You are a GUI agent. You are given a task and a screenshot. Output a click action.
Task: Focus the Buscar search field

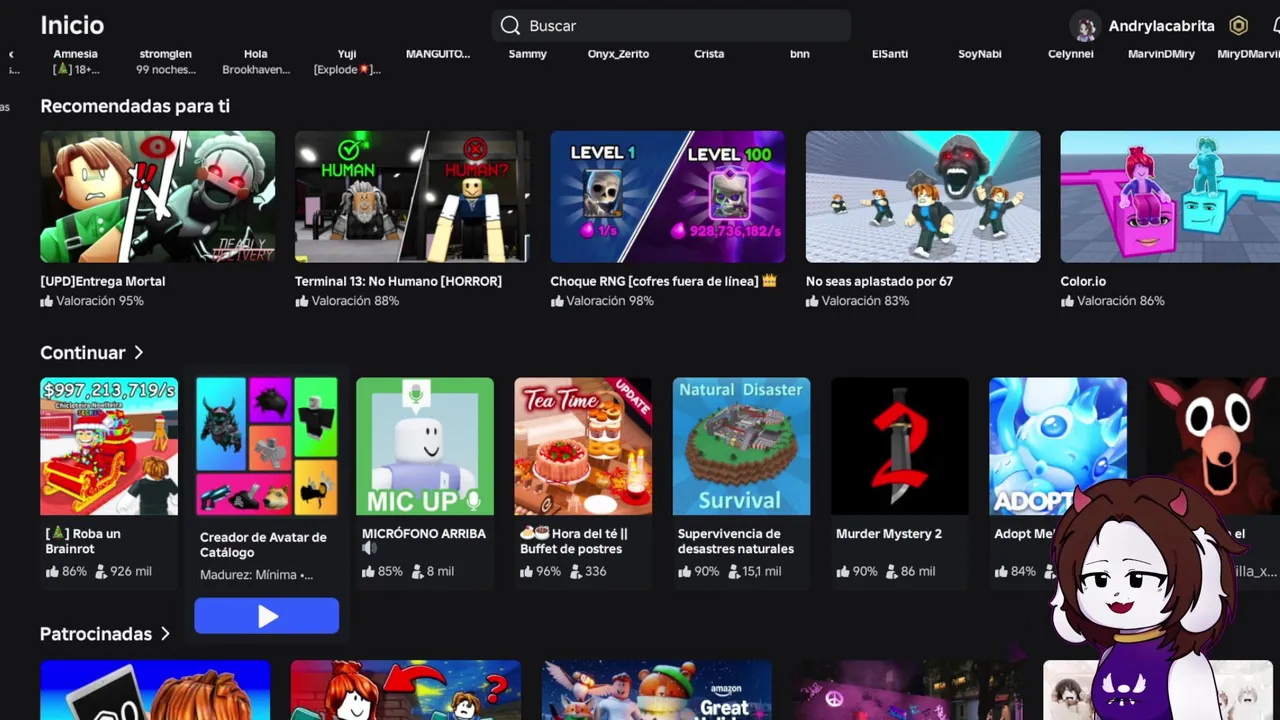pyautogui.click(x=671, y=26)
